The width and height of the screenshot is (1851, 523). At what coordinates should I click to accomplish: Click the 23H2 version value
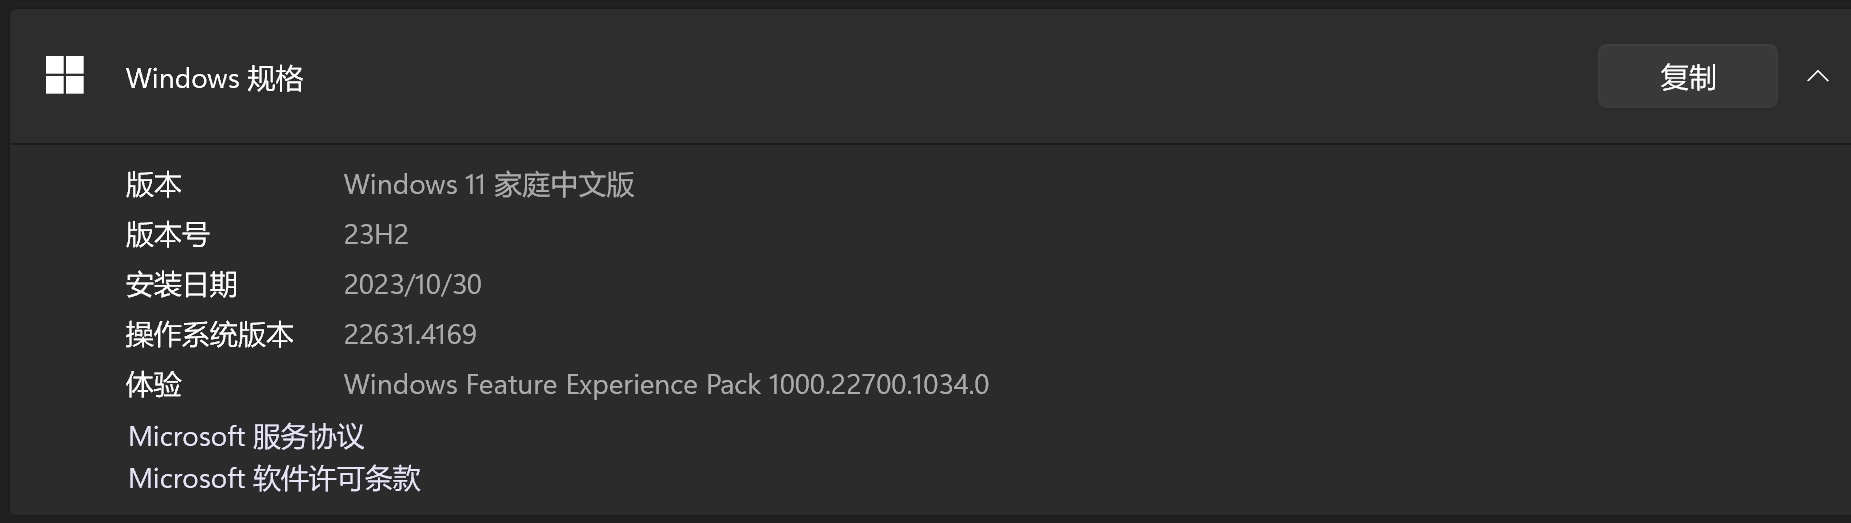coord(376,234)
